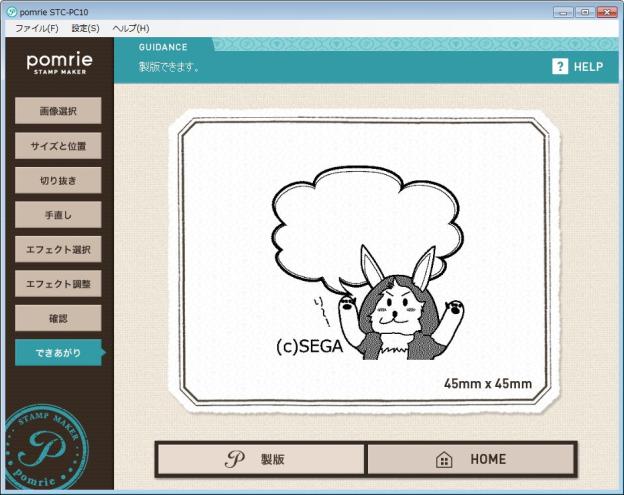Close the pomrie window
Screen dimensions: 624x495
pyautogui.click(x=606, y=12)
